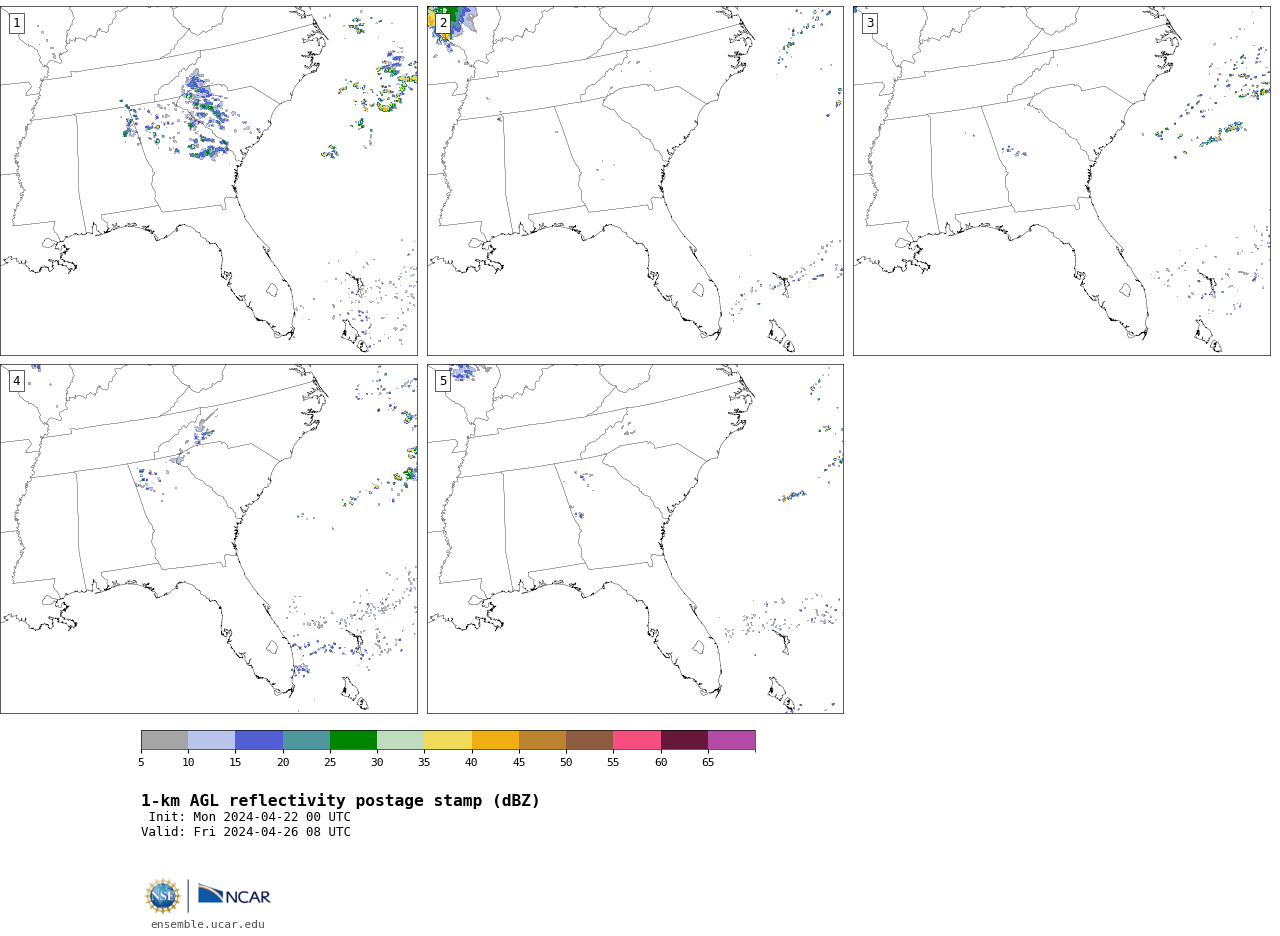Click the NSF logo icon
This screenshot has width=1280, height=936.
pyautogui.click(x=163, y=896)
